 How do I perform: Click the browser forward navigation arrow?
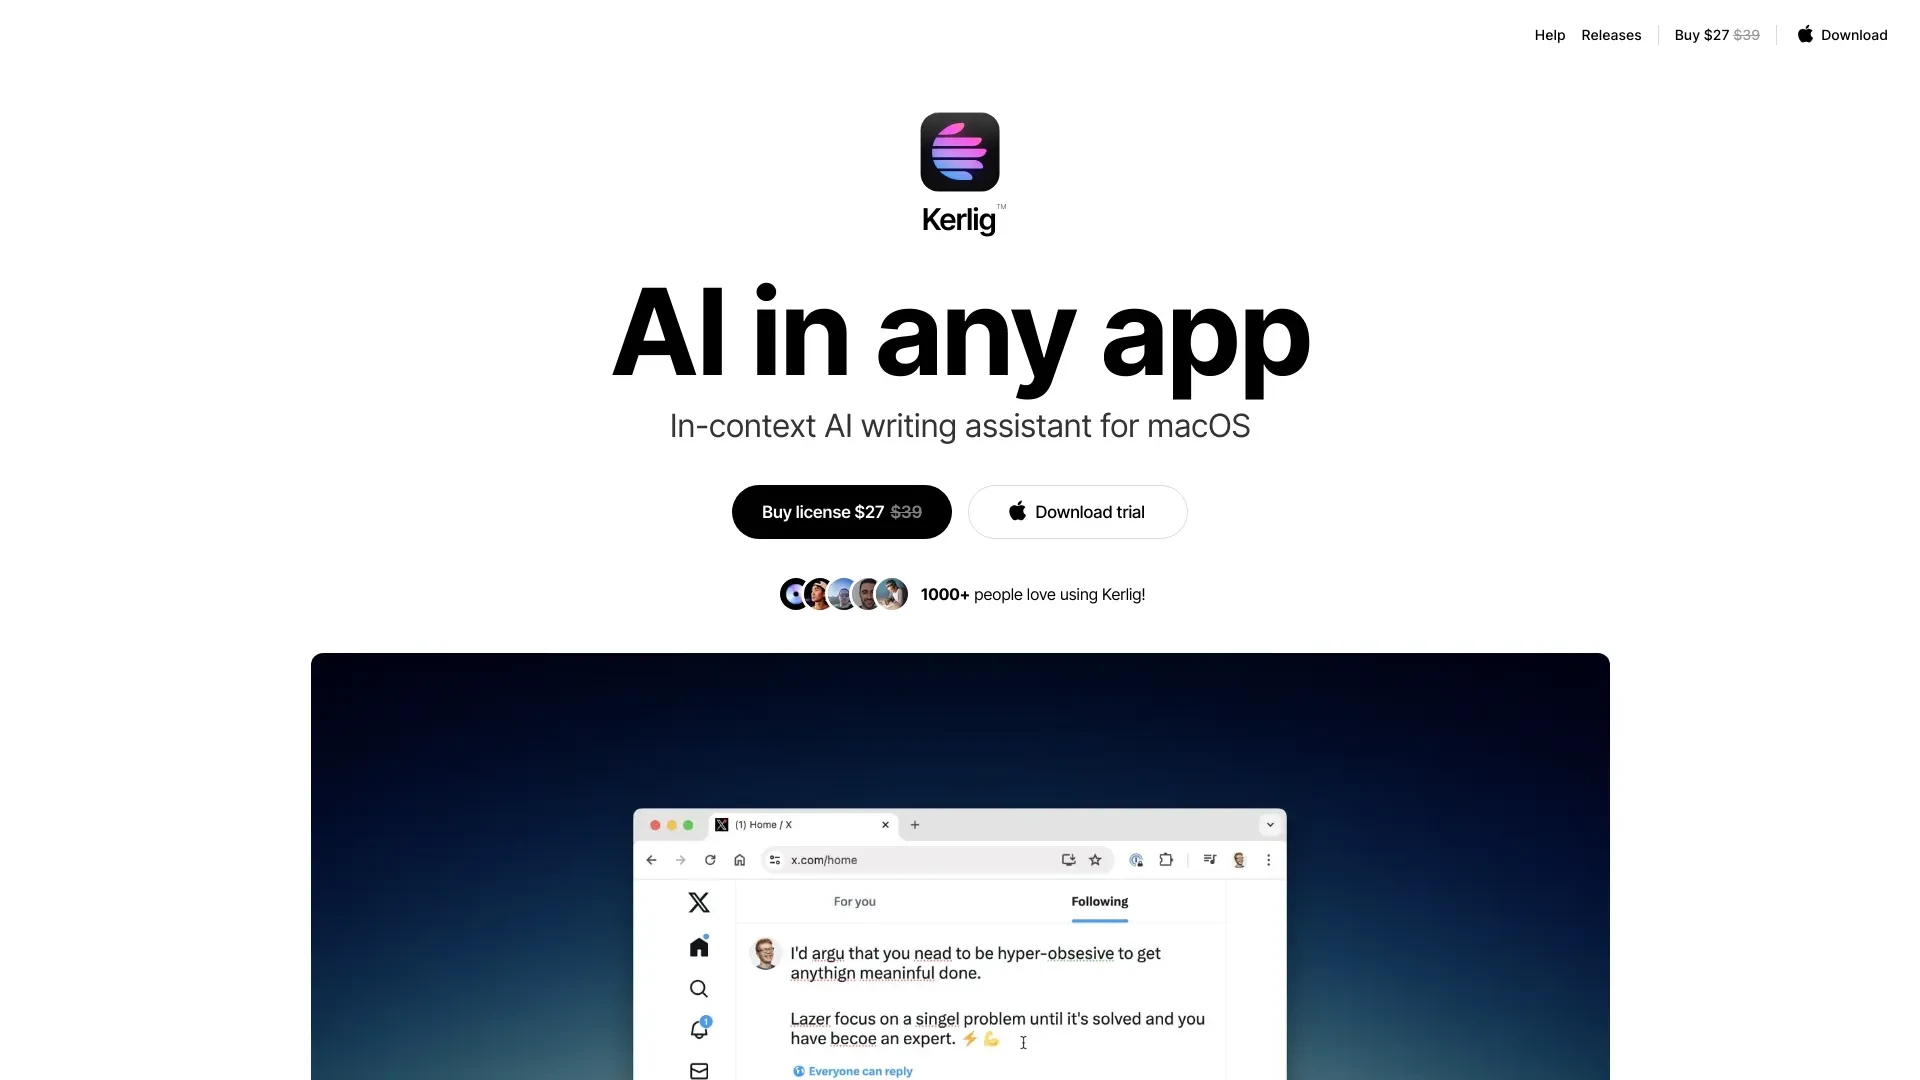pos(680,861)
